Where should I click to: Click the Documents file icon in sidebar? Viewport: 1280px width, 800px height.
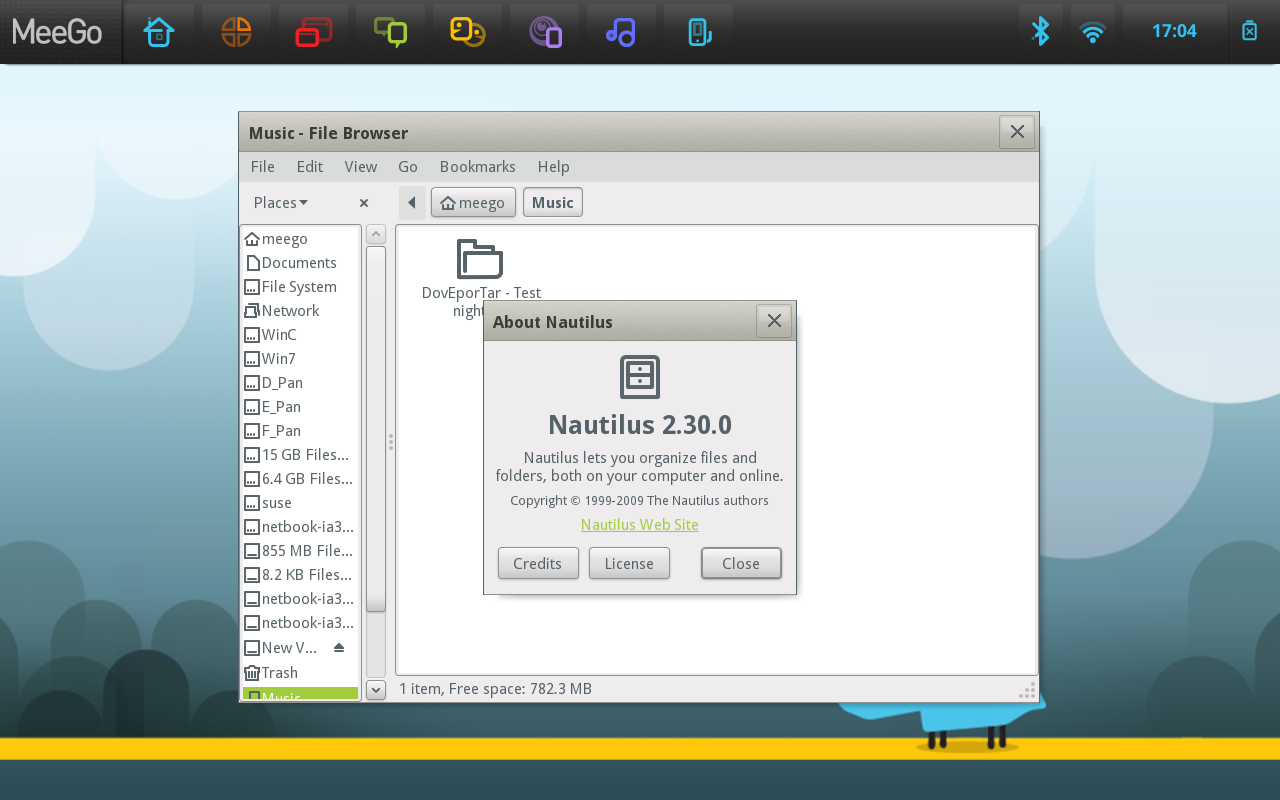coord(252,263)
